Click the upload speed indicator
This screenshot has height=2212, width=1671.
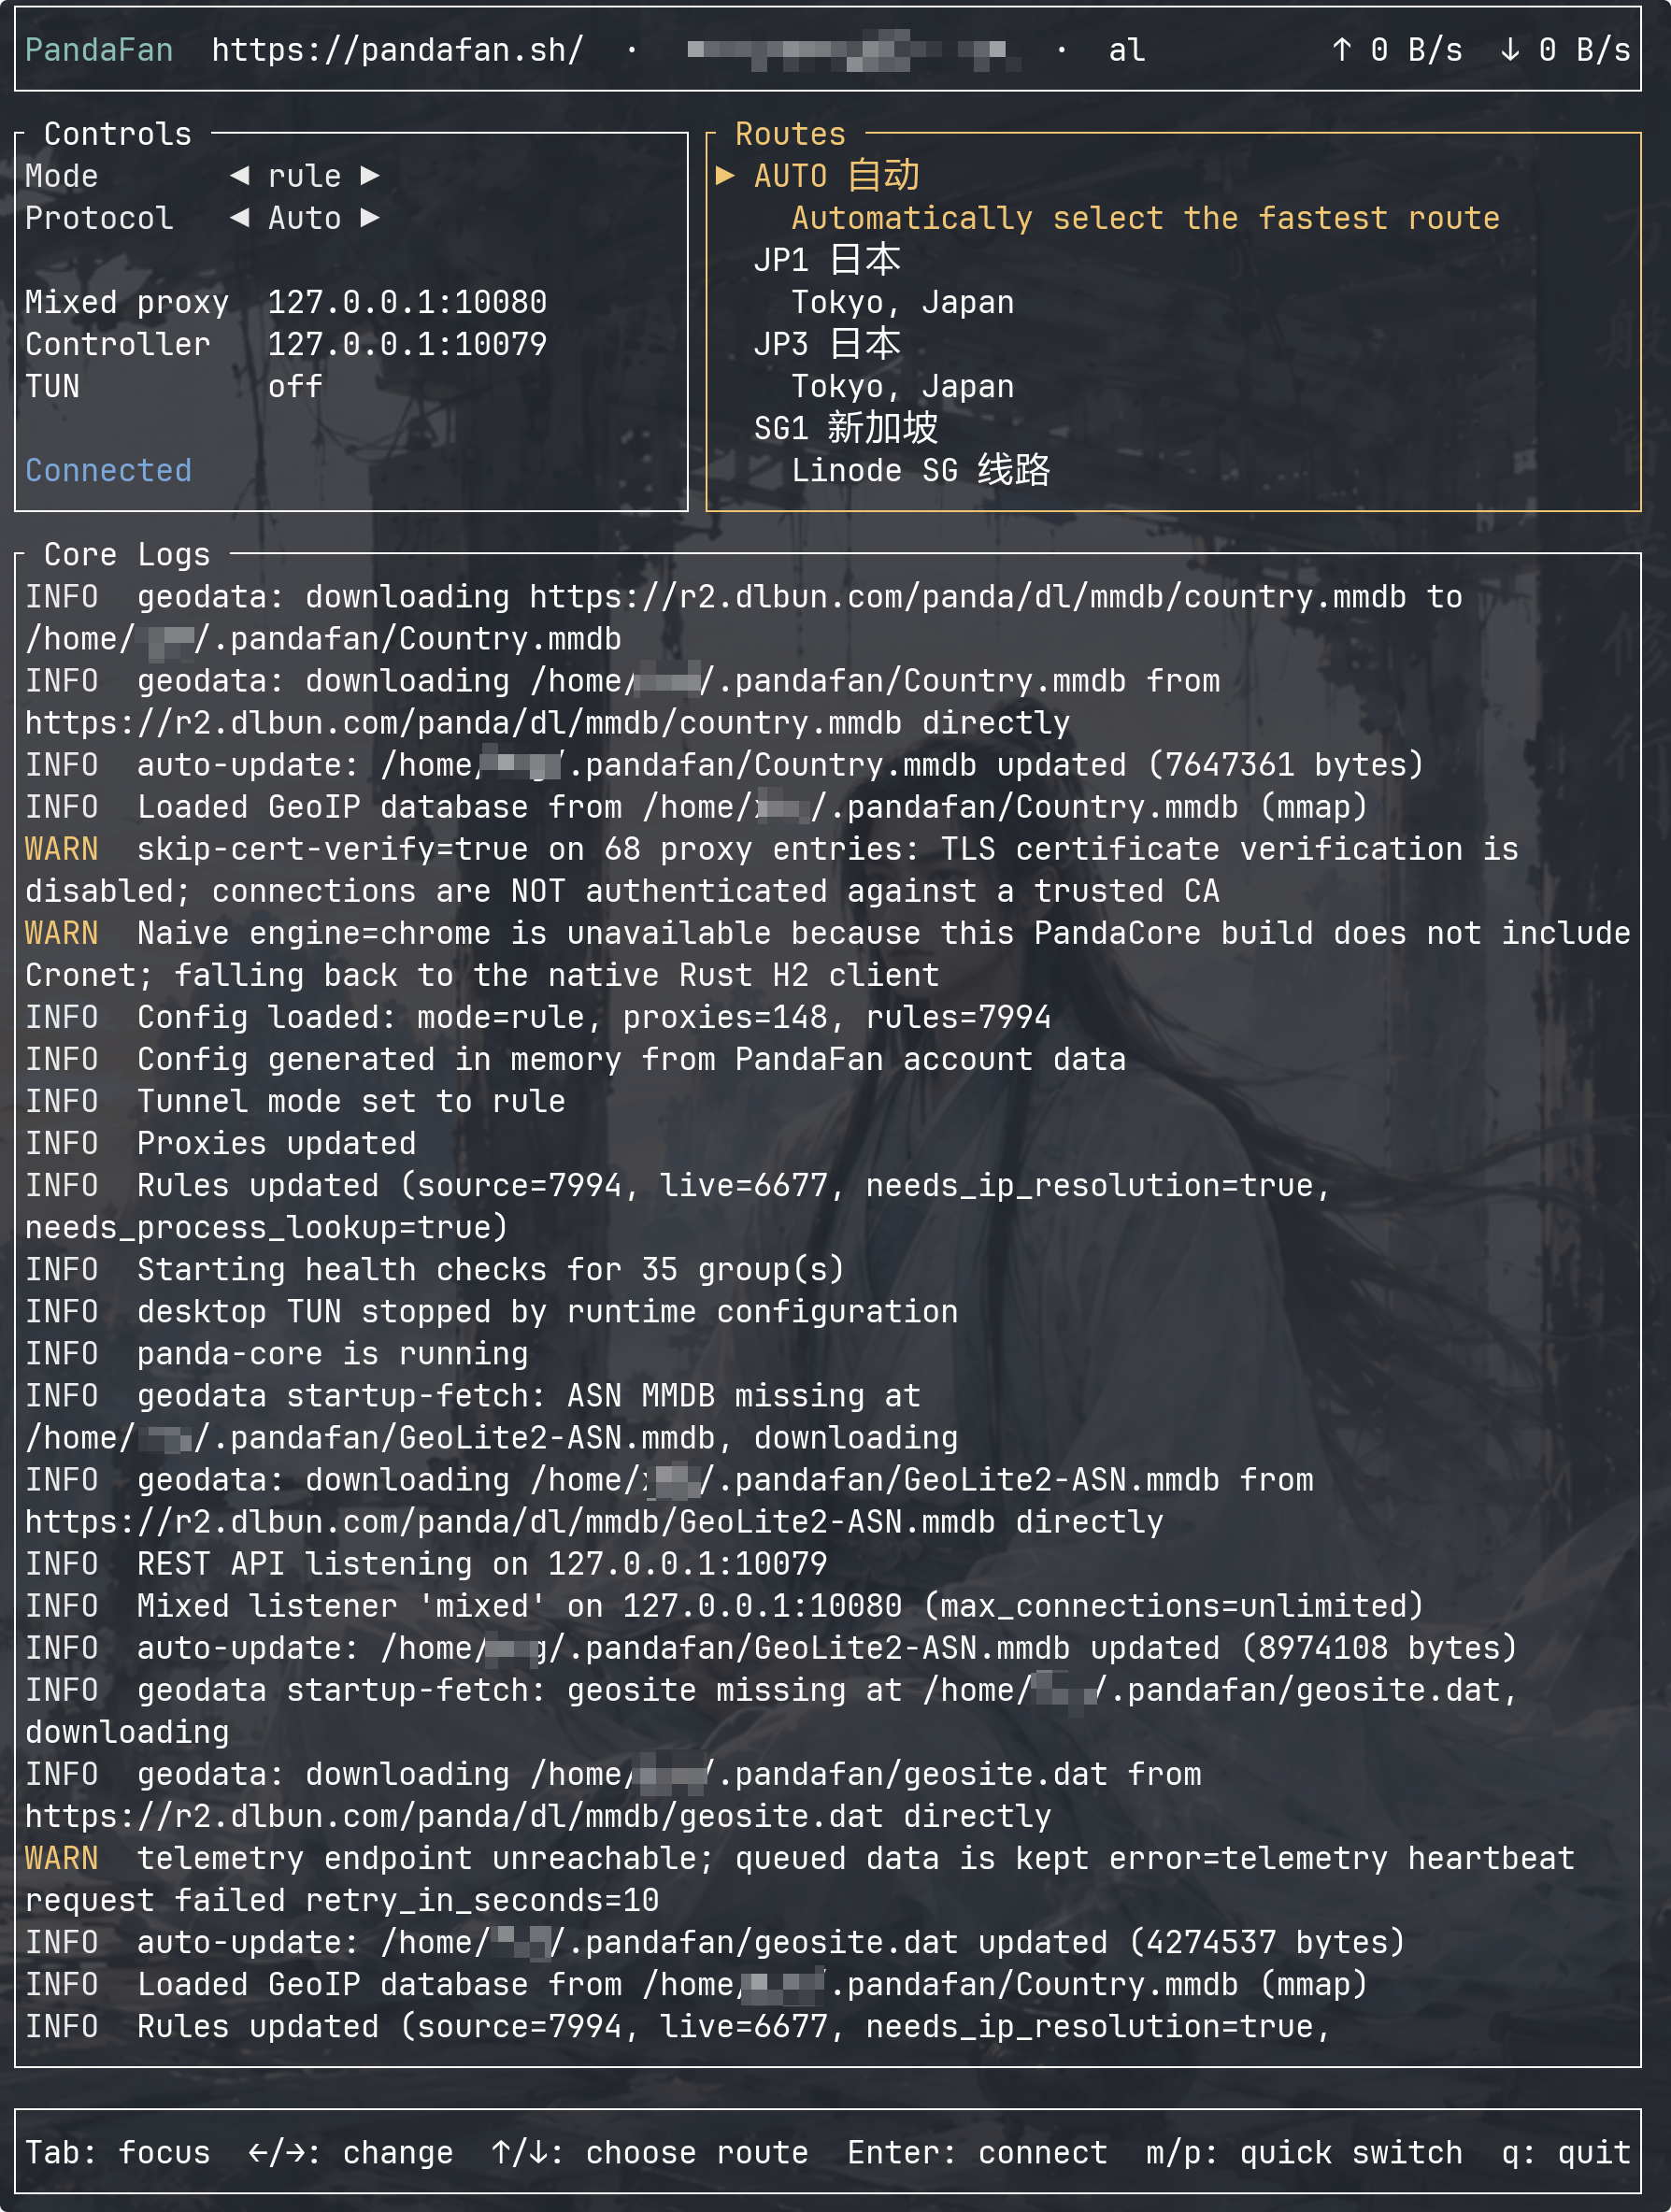point(1397,50)
